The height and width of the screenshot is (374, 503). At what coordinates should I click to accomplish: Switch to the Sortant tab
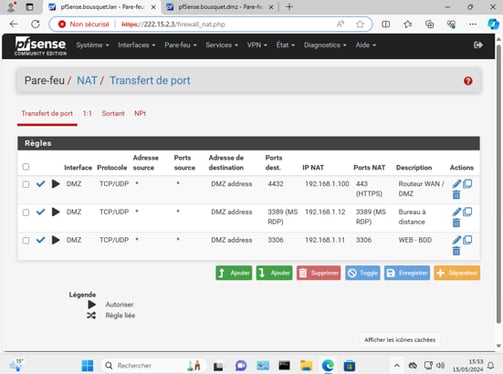pos(113,113)
